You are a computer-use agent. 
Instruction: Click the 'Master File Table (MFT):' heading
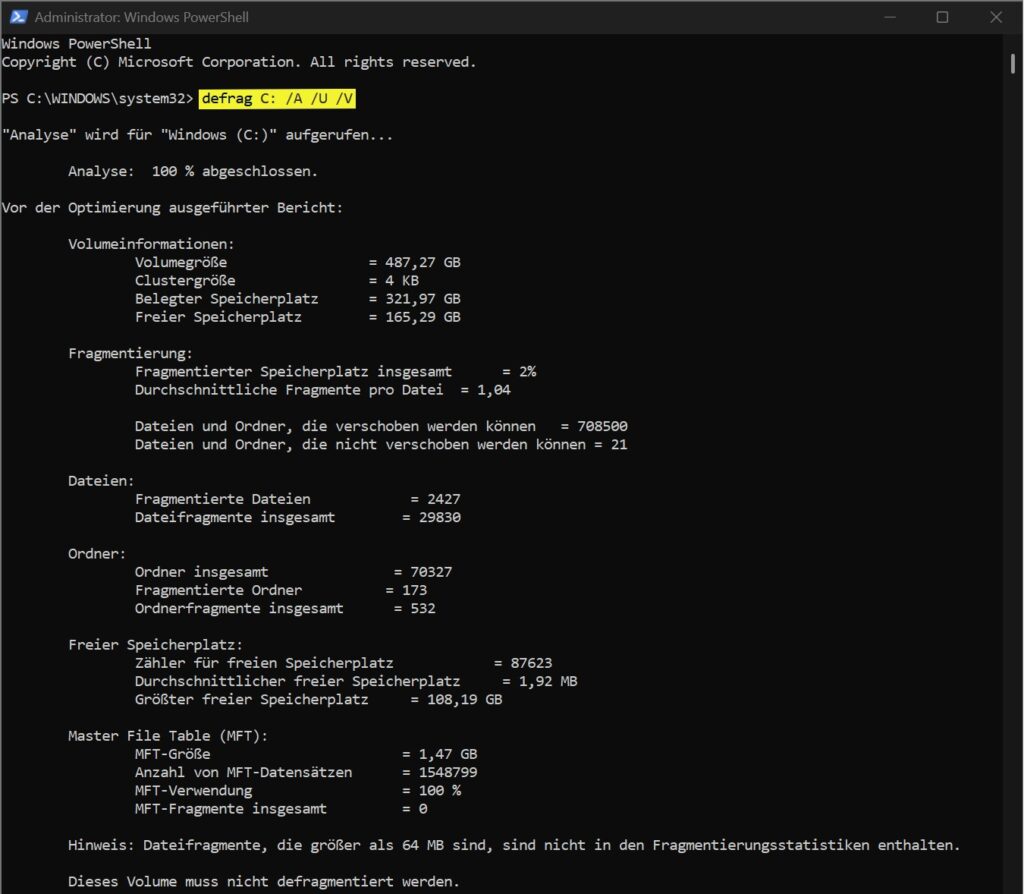168,736
